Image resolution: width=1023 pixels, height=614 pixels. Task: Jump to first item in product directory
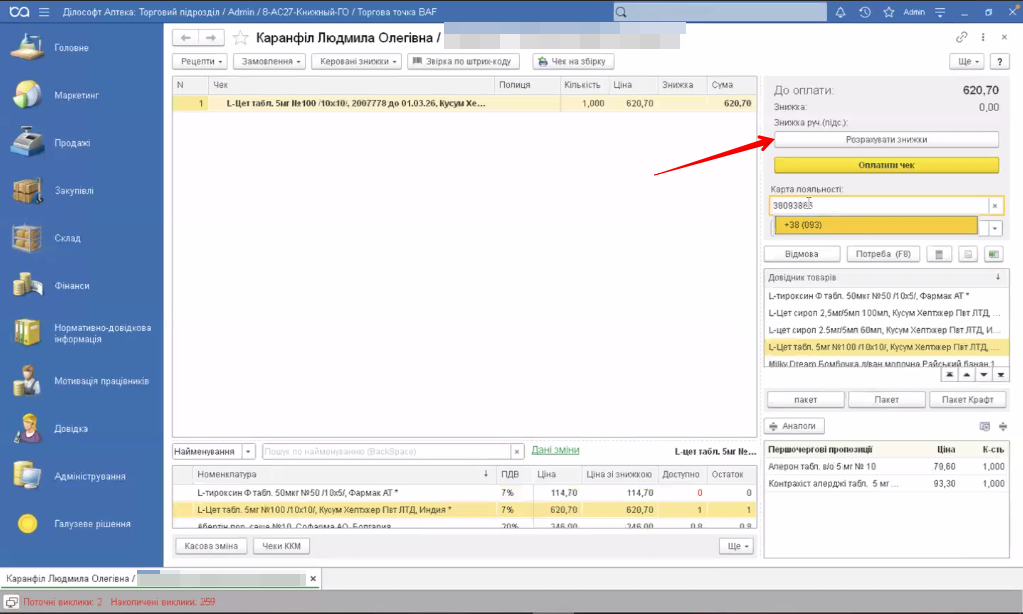[x=949, y=374]
